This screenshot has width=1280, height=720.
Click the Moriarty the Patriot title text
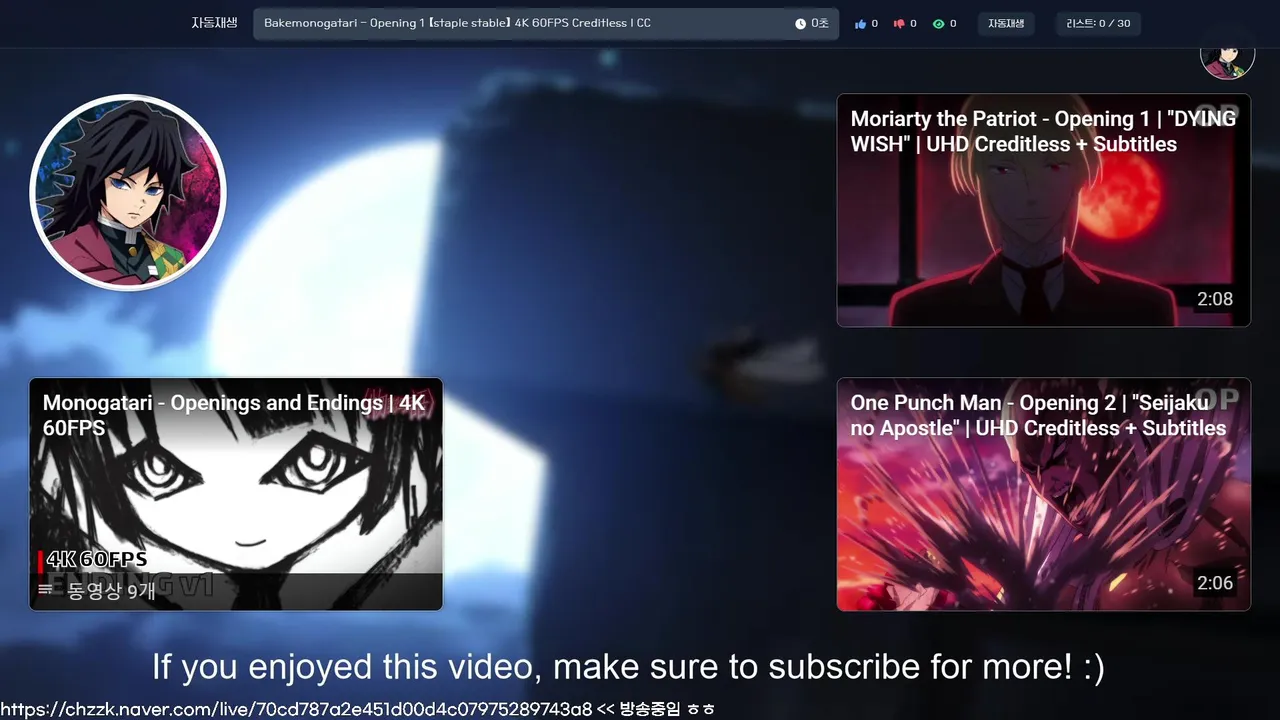pyautogui.click(x=1043, y=131)
